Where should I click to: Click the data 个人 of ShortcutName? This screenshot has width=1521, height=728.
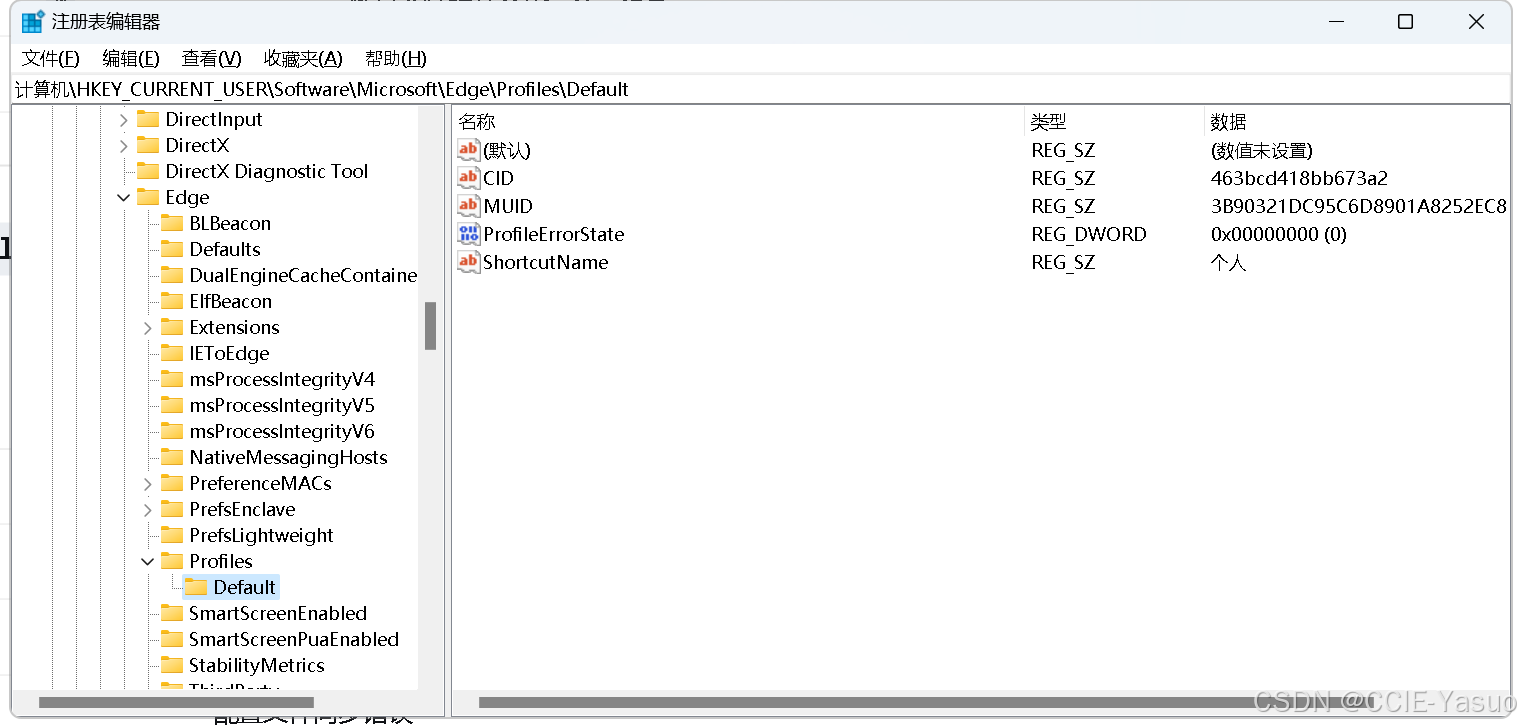coord(1228,262)
